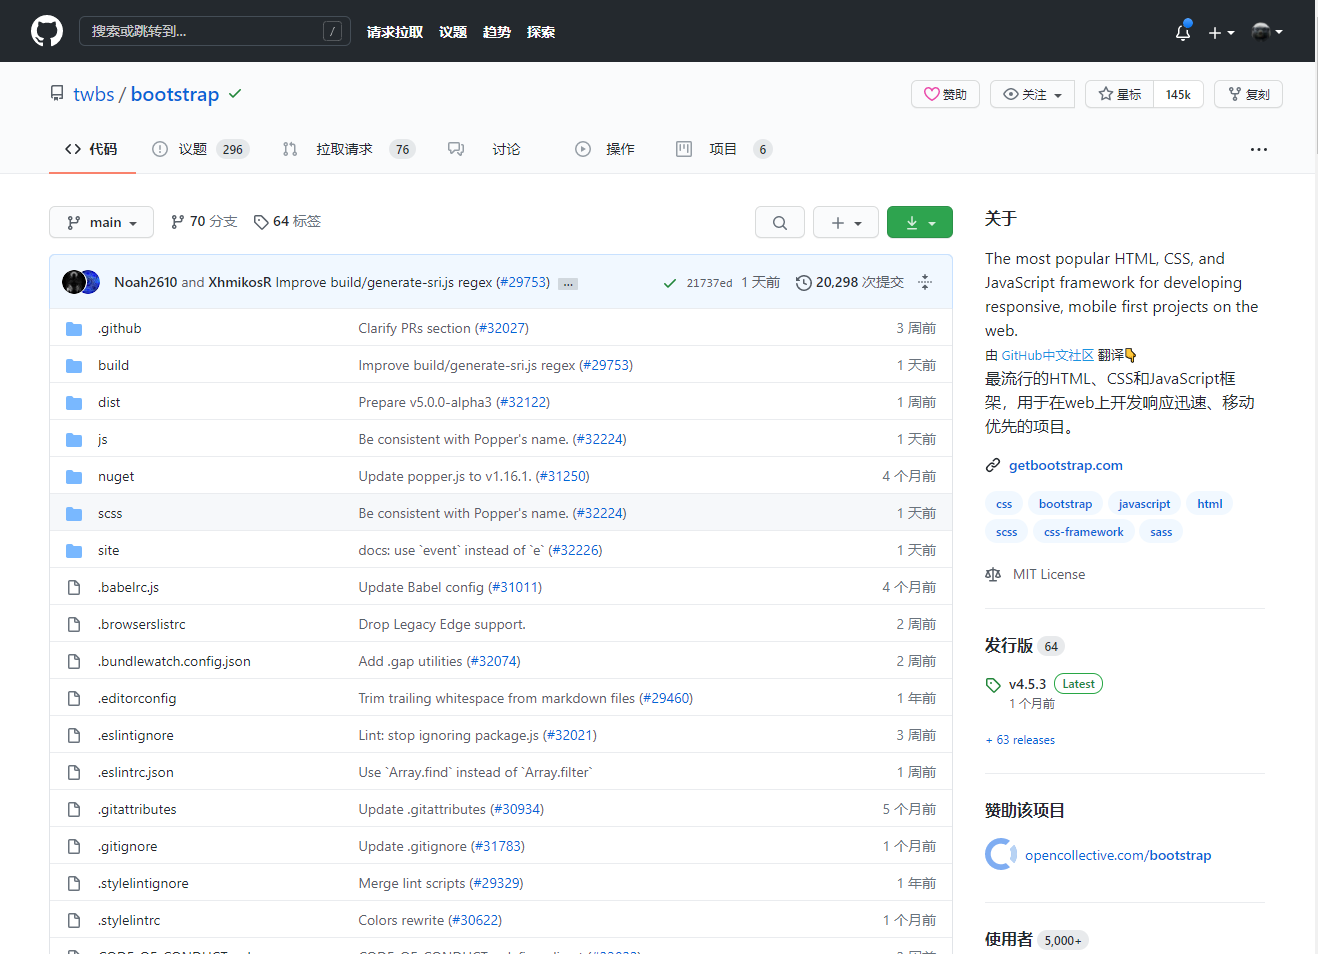Select the css topic tag
Screen dimensions: 1318x954
tap(1004, 504)
